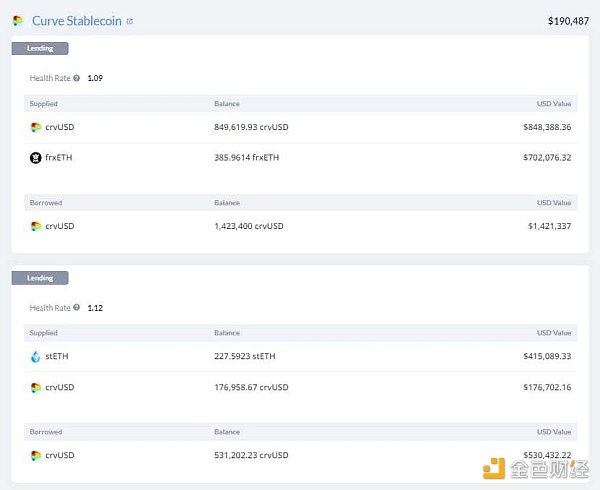The height and width of the screenshot is (490, 600).
Task: Click the help icon next to Health Rate 1.12
Action: point(77,308)
